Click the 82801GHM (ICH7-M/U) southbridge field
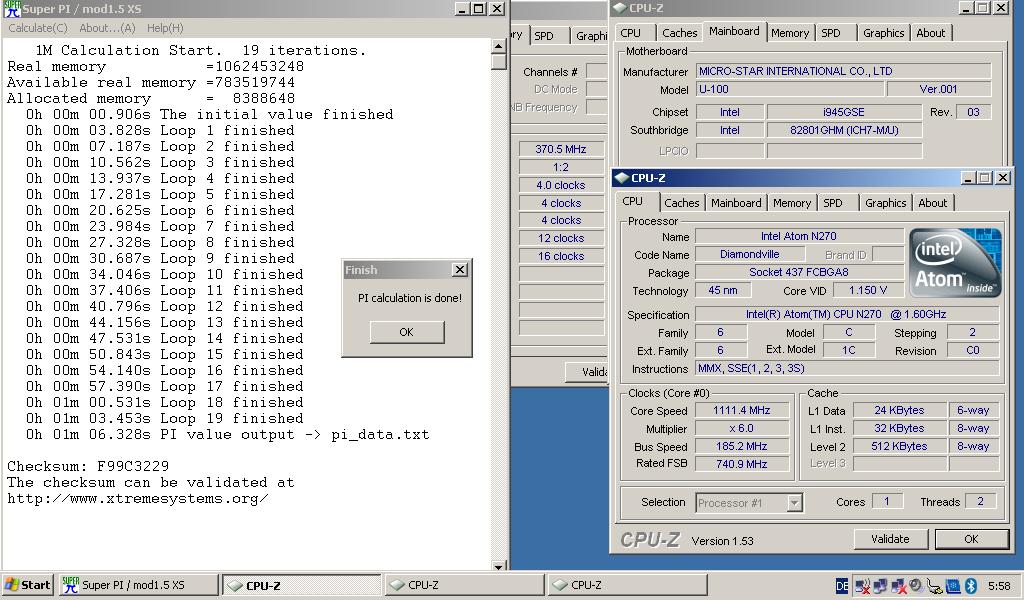The height and width of the screenshot is (600, 1024). point(844,130)
